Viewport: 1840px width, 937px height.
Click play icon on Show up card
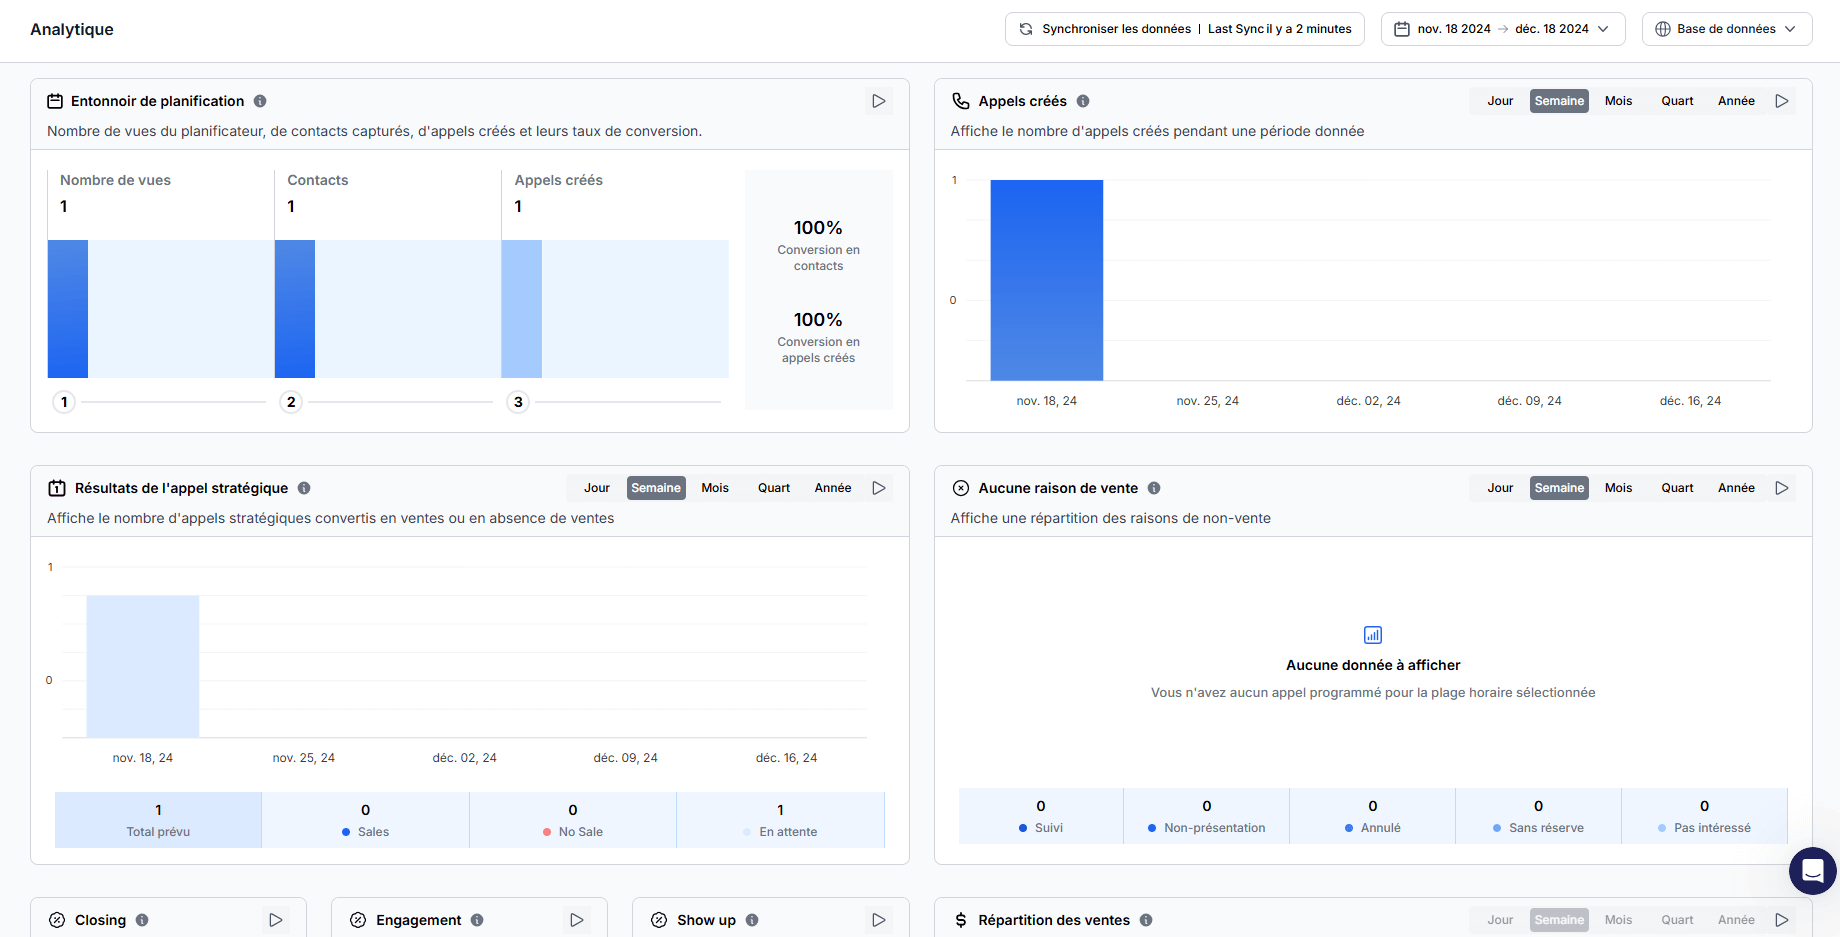pos(878,920)
